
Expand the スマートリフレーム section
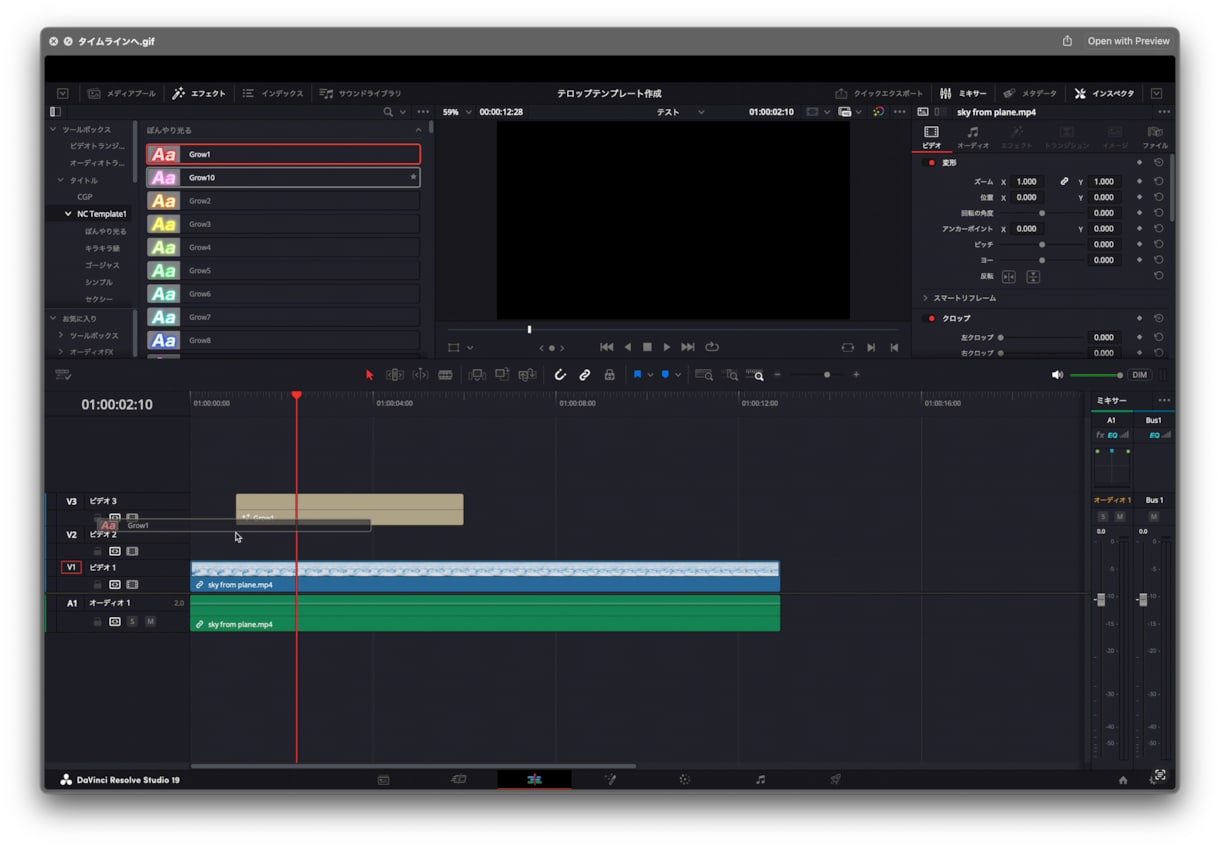pyautogui.click(x=925, y=298)
